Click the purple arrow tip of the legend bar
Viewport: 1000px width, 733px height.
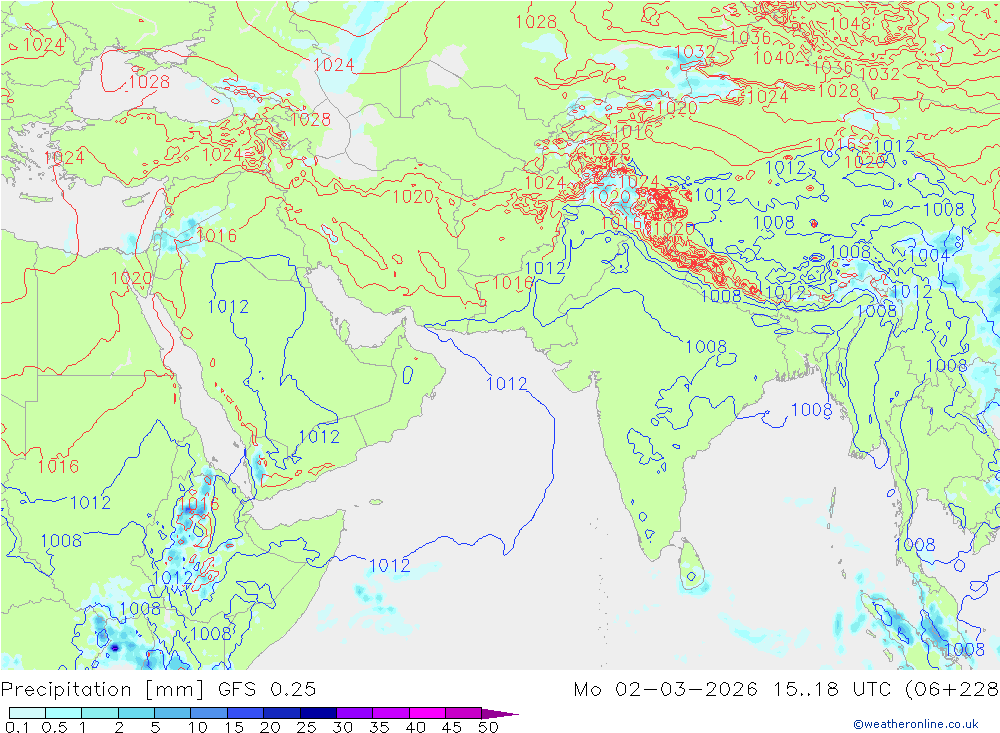pyautogui.click(x=501, y=713)
